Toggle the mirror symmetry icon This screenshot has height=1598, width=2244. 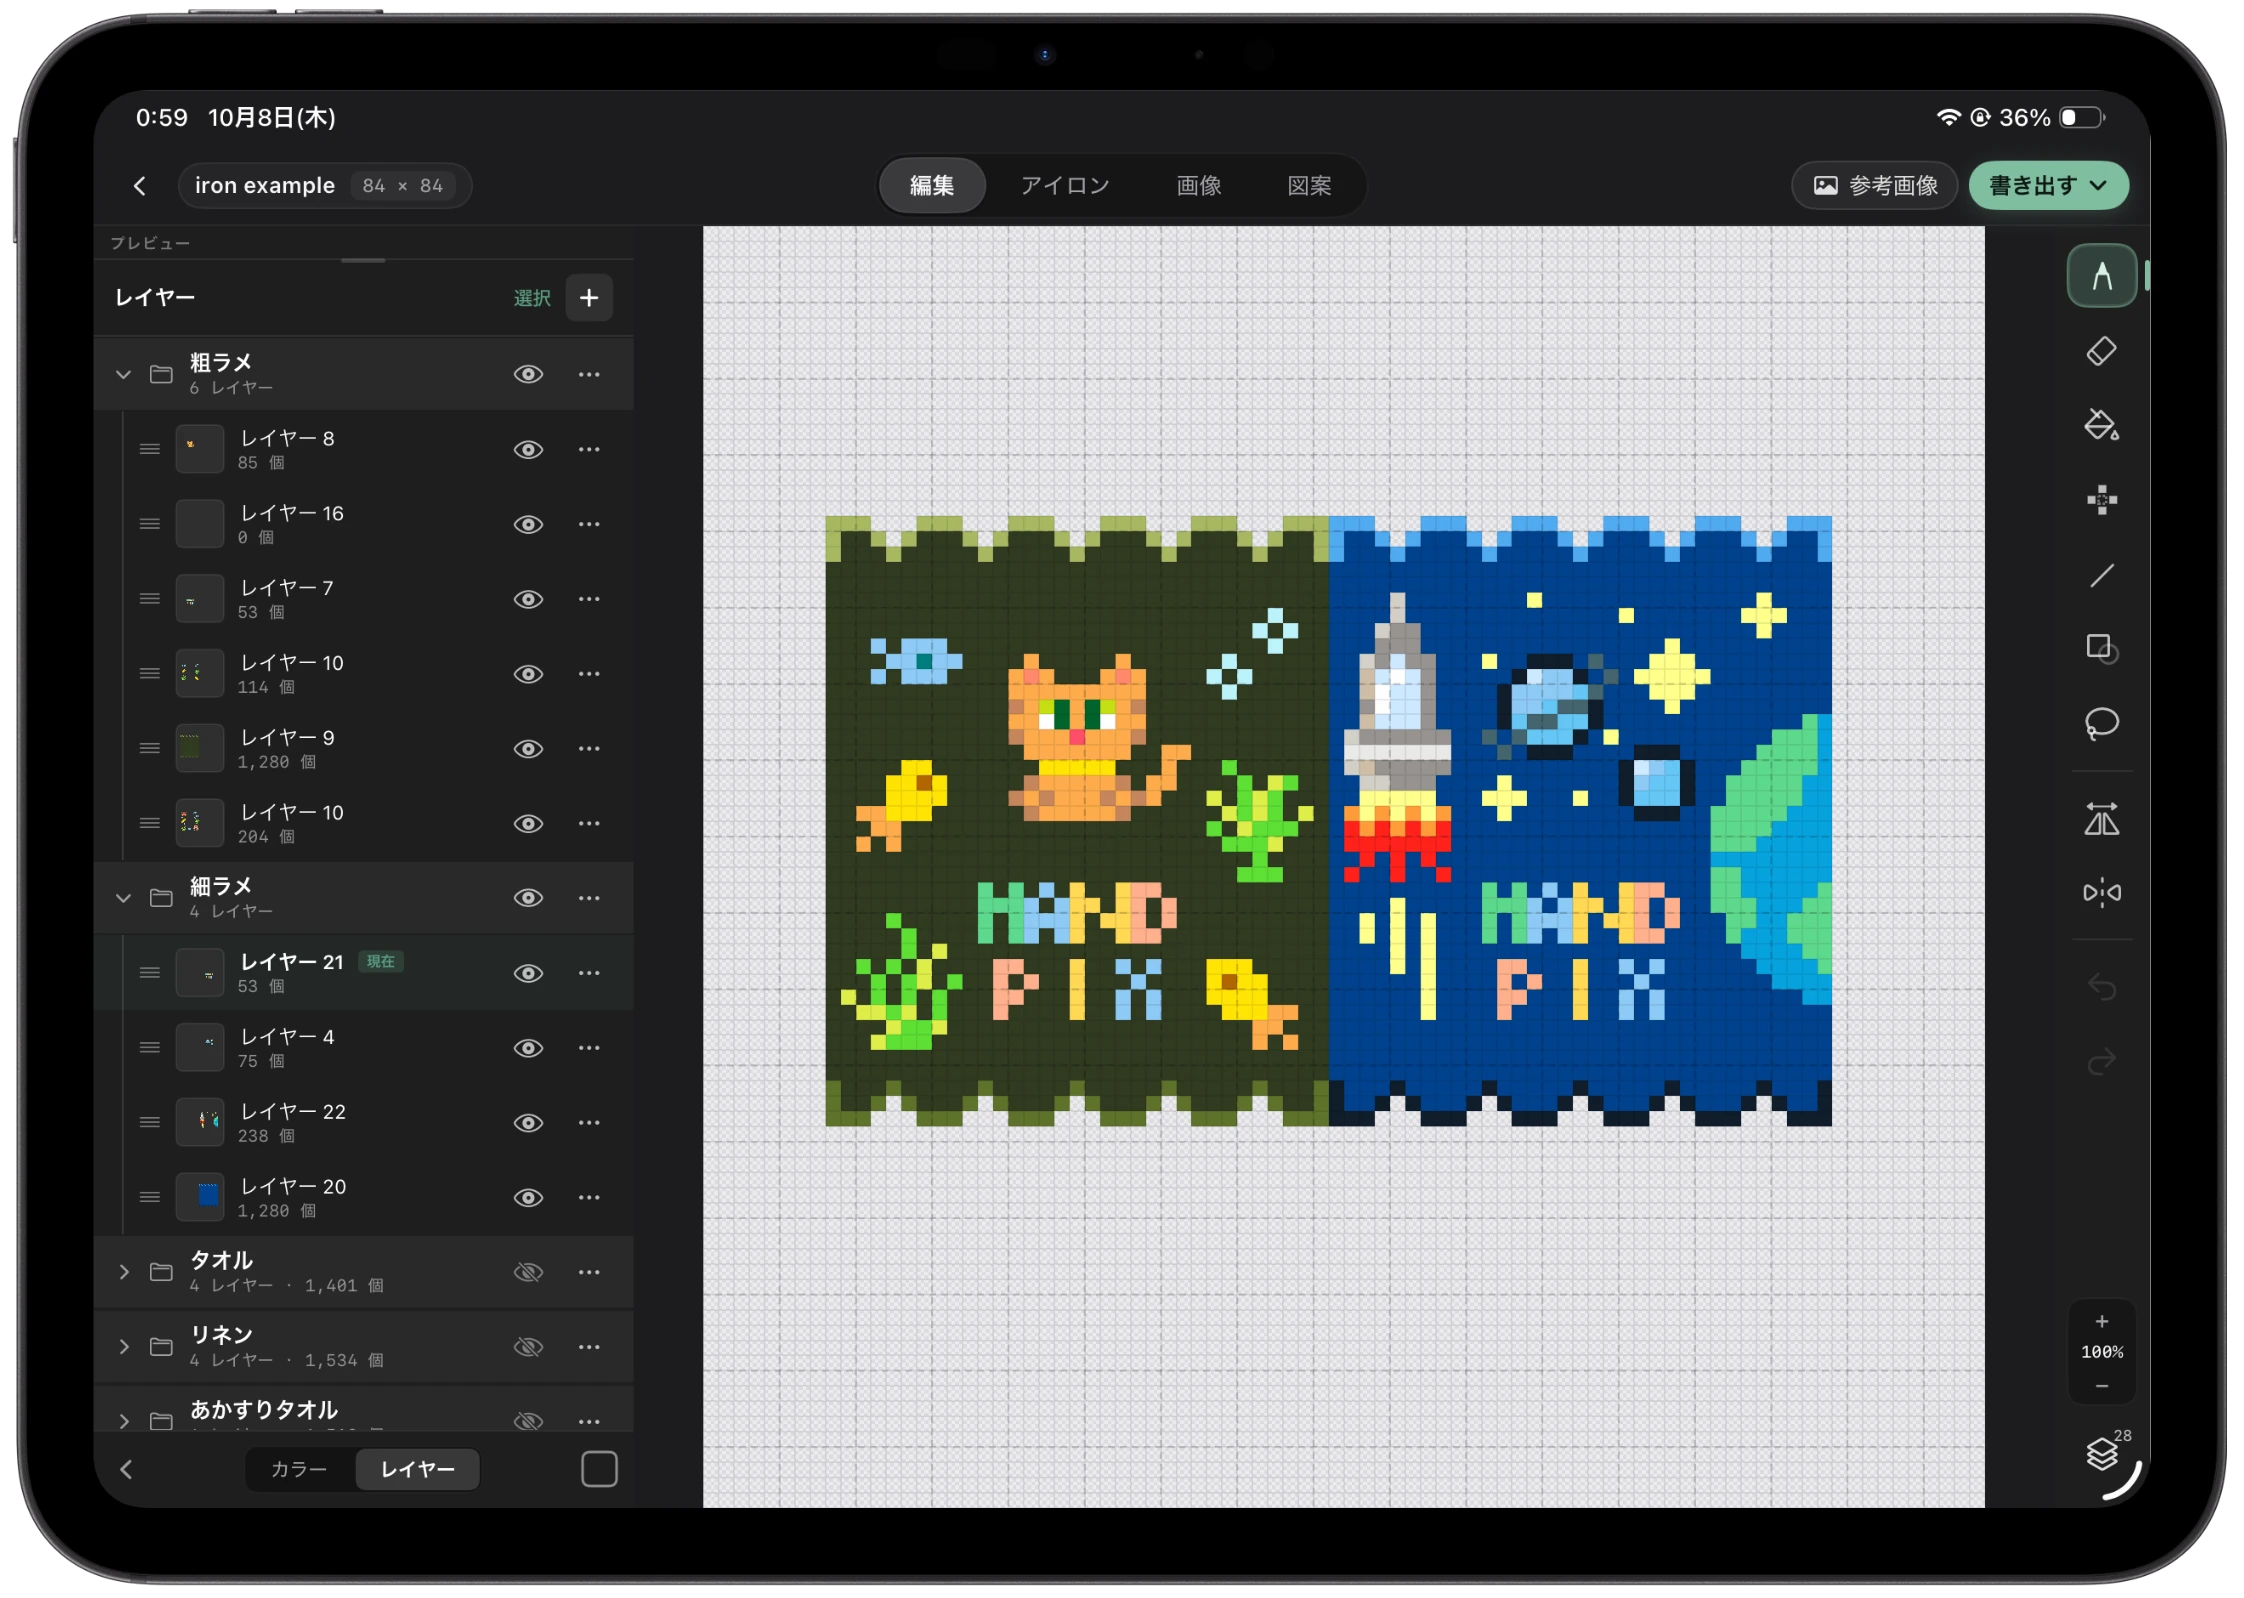click(x=2101, y=892)
